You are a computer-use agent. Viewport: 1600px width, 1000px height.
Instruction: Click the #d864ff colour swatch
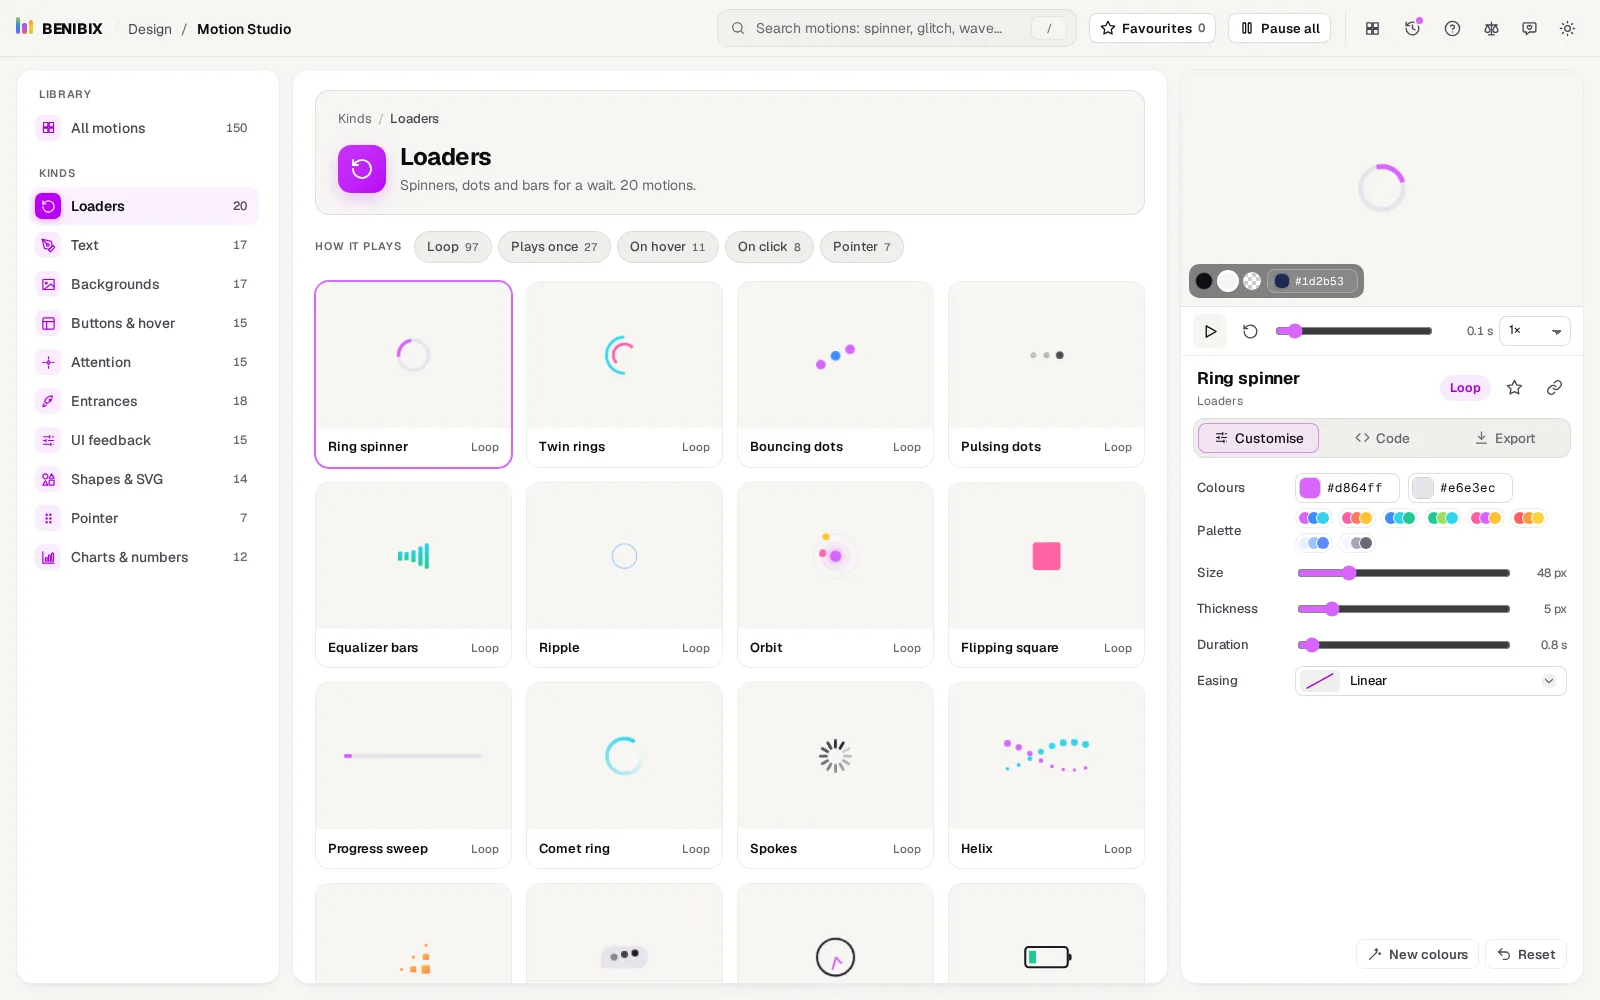(x=1310, y=488)
